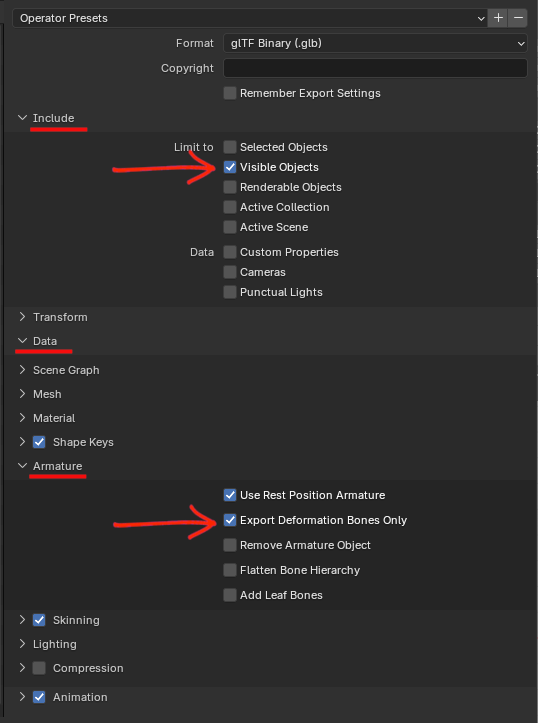Open the Operator Presets dropdown
This screenshot has height=723, width=538.
coord(250,18)
